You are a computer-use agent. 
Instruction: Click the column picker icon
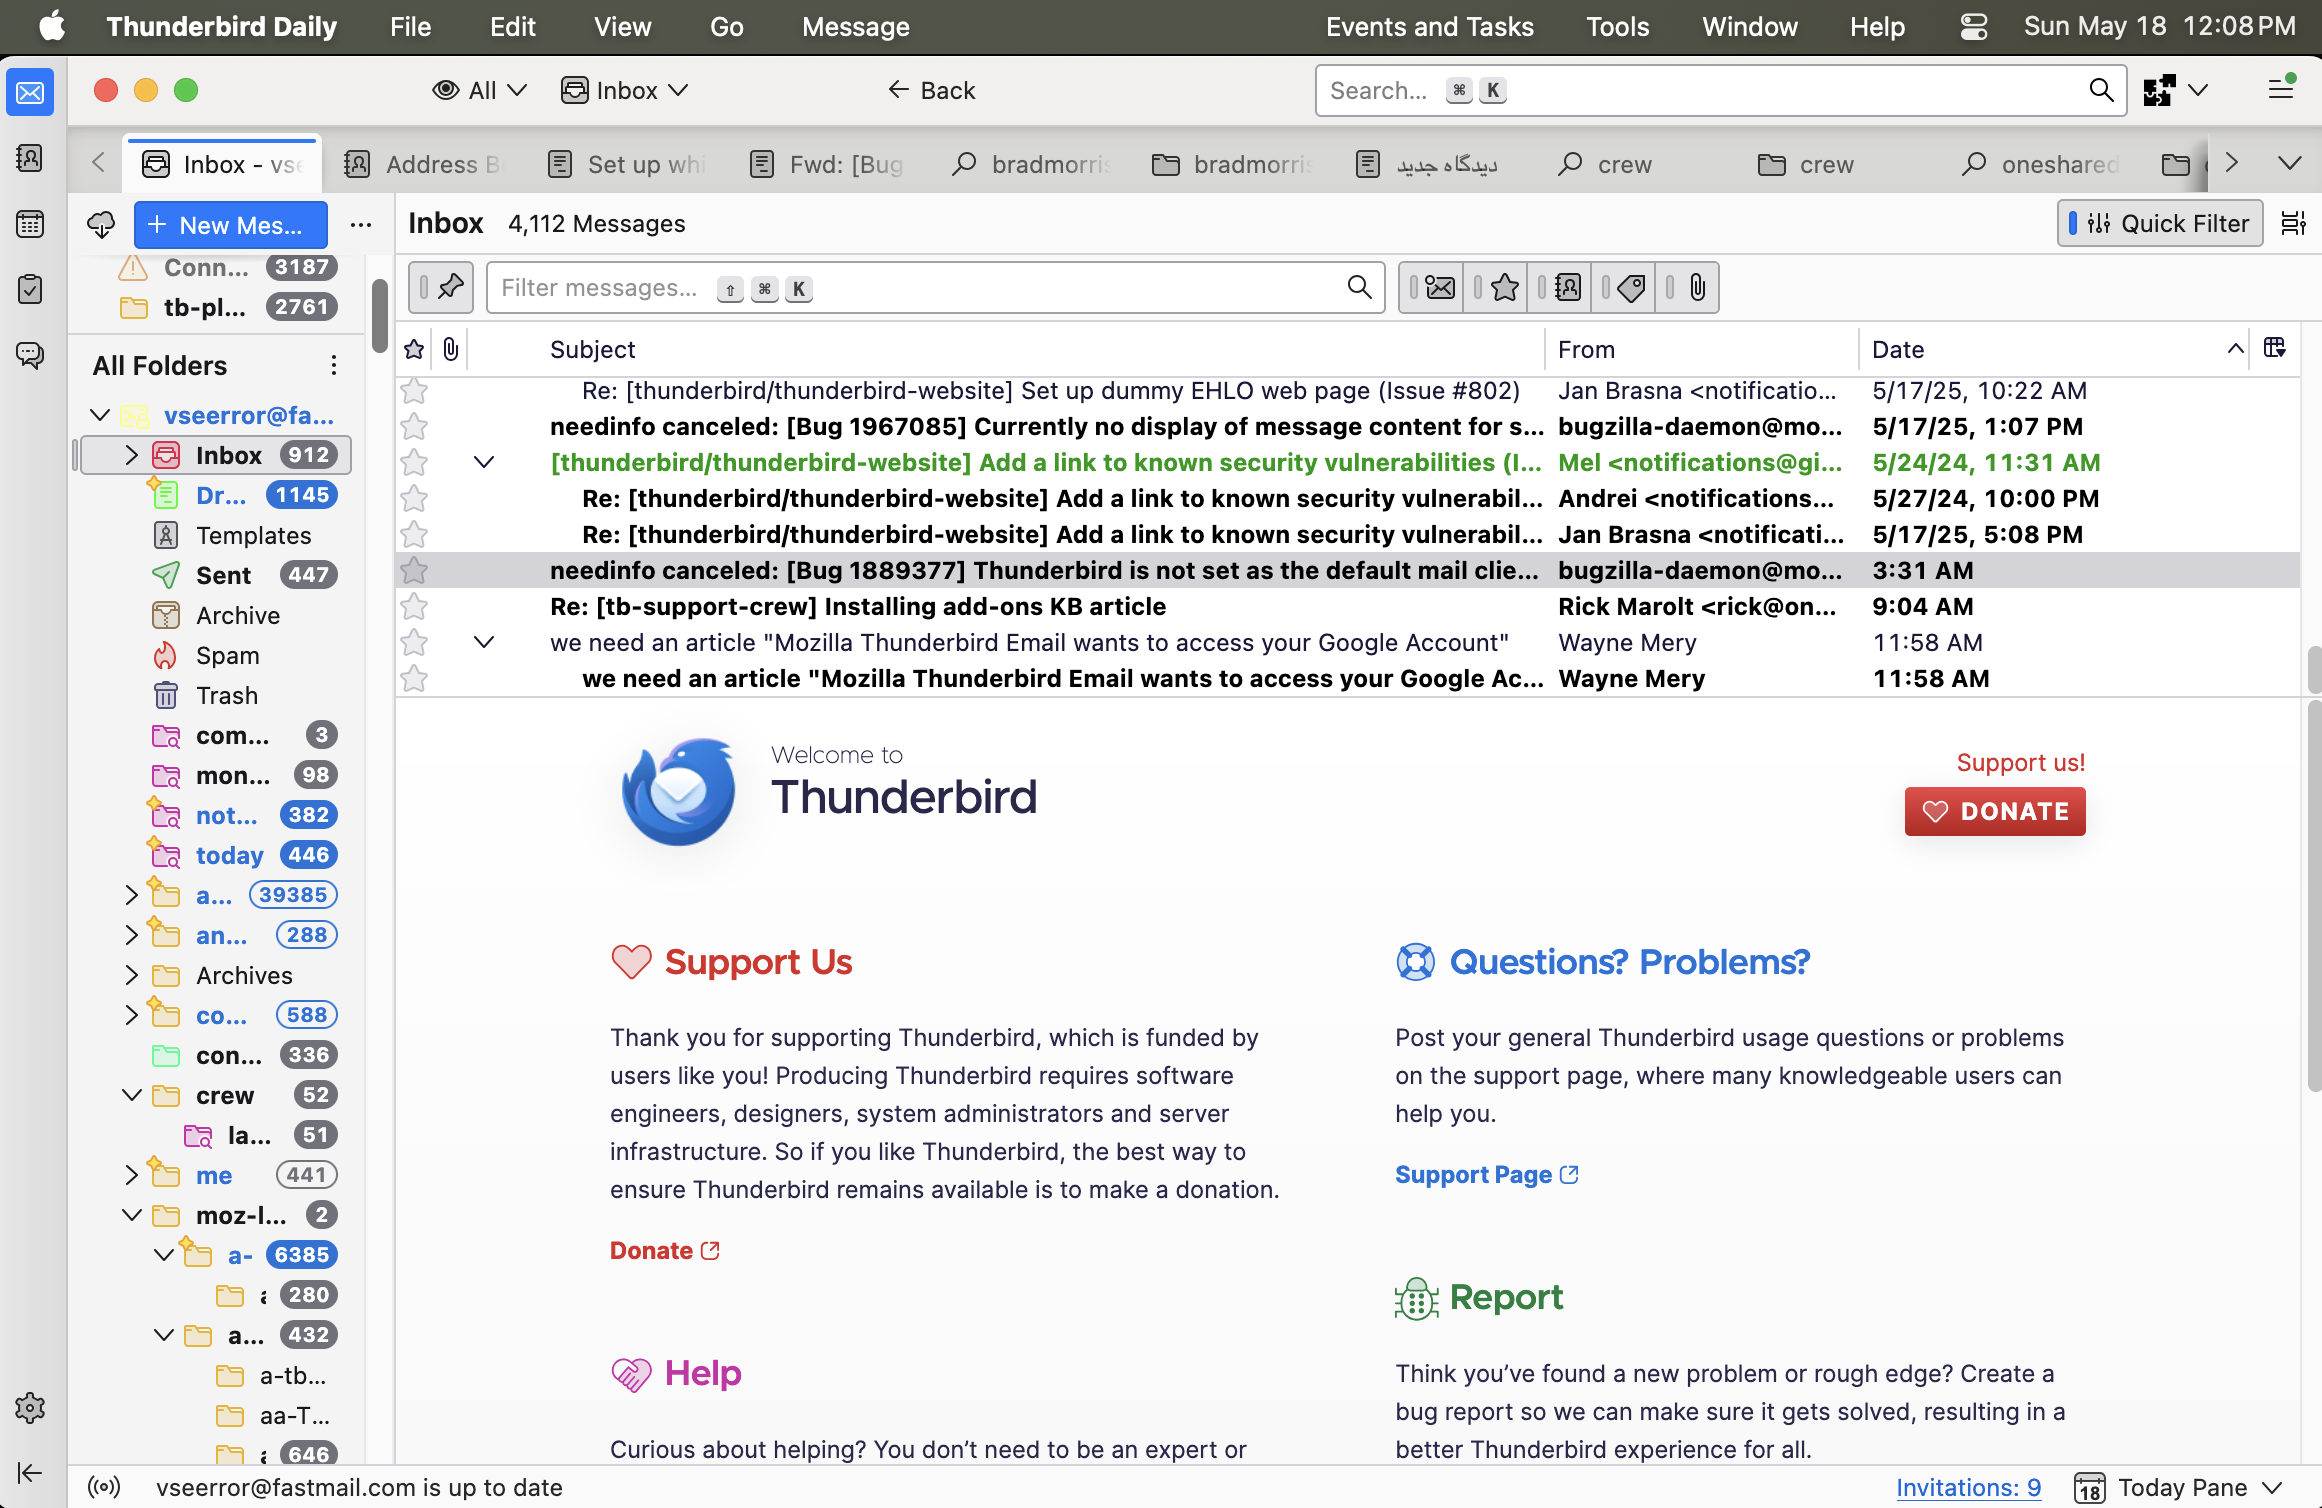(x=2275, y=348)
